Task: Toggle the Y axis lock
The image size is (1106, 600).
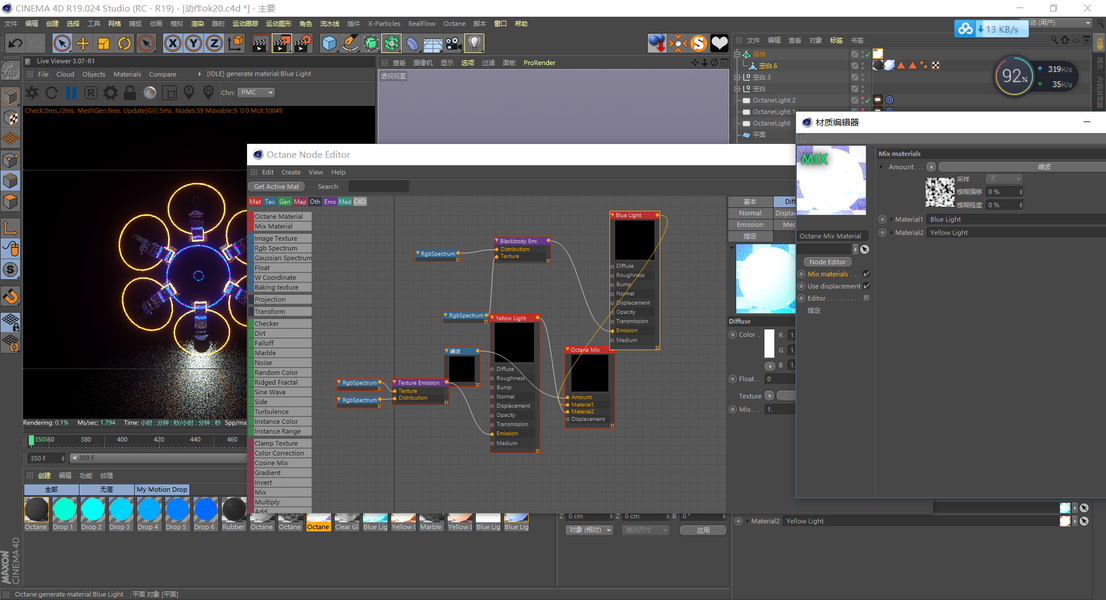Action: click(x=193, y=43)
